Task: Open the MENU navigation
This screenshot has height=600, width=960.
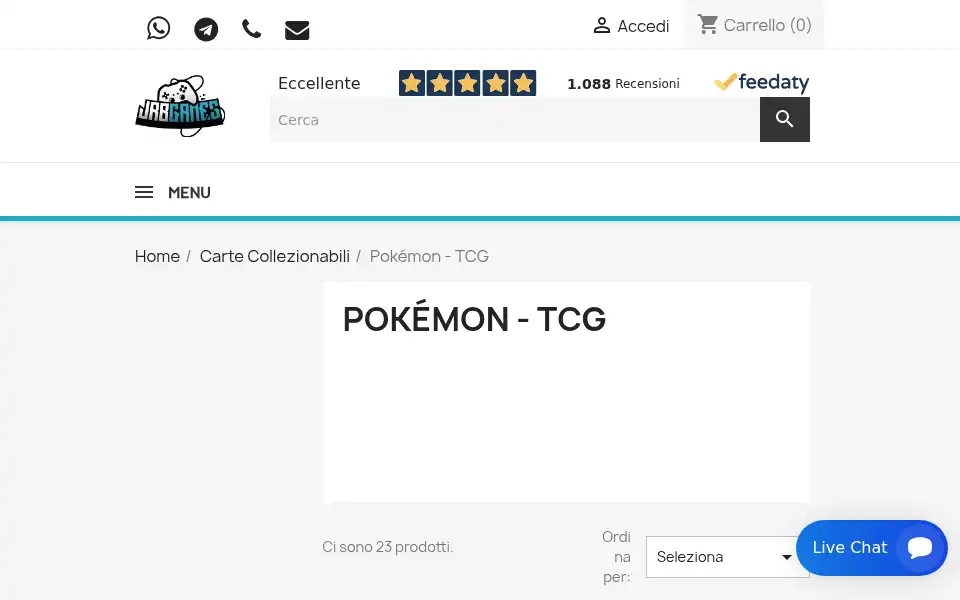Action: pyautogui.click(x=189, y=193)
